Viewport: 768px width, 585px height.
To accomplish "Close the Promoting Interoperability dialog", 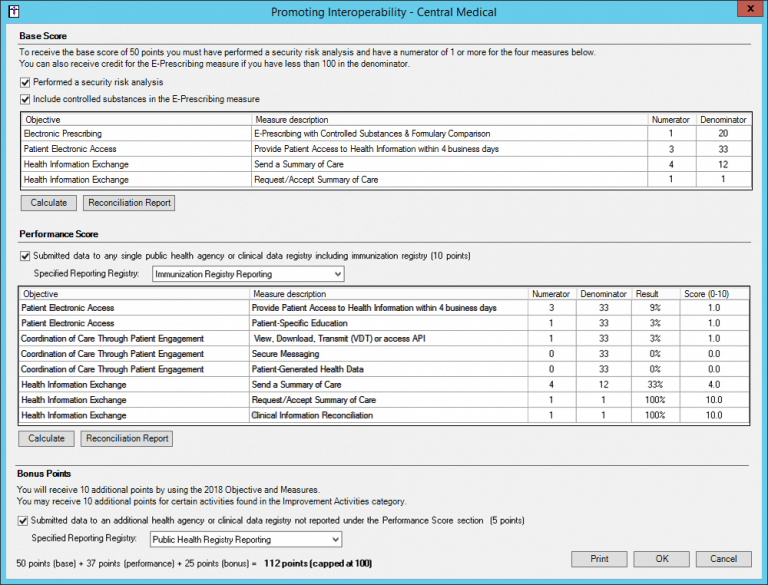I will (x=745, y=10).
